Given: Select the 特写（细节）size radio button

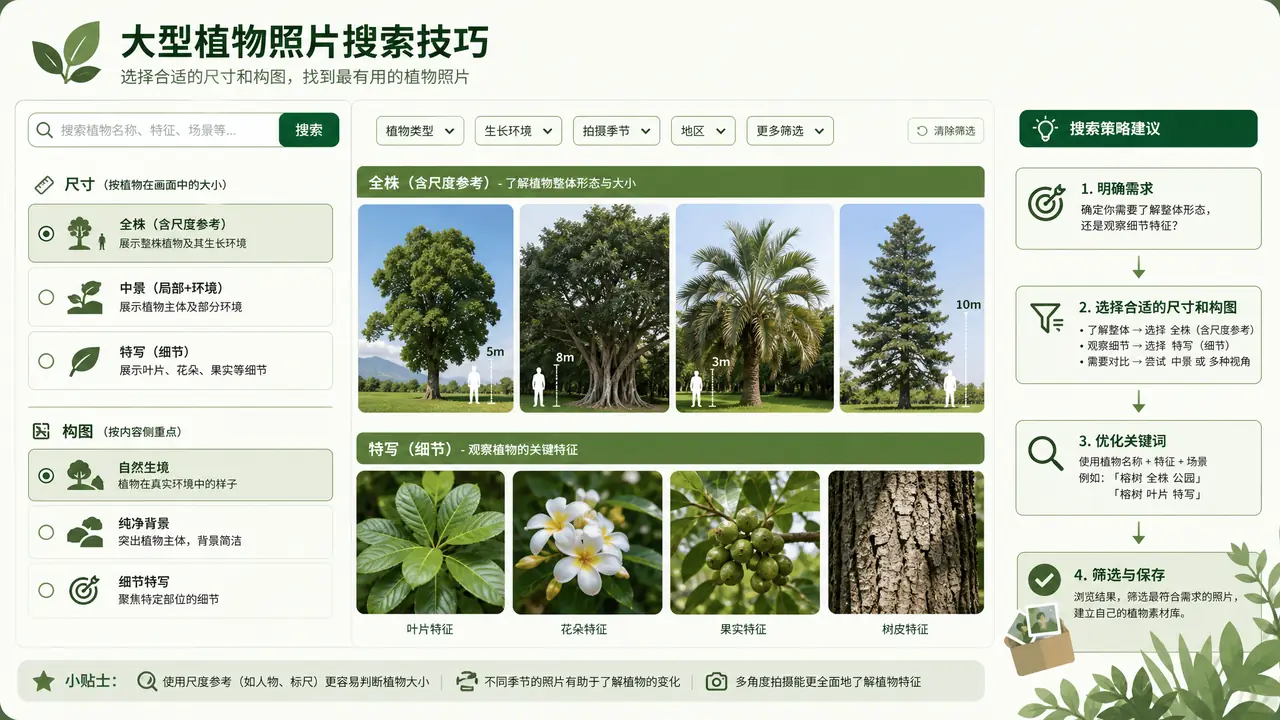Looking at the screenshot, I should 46,361.
